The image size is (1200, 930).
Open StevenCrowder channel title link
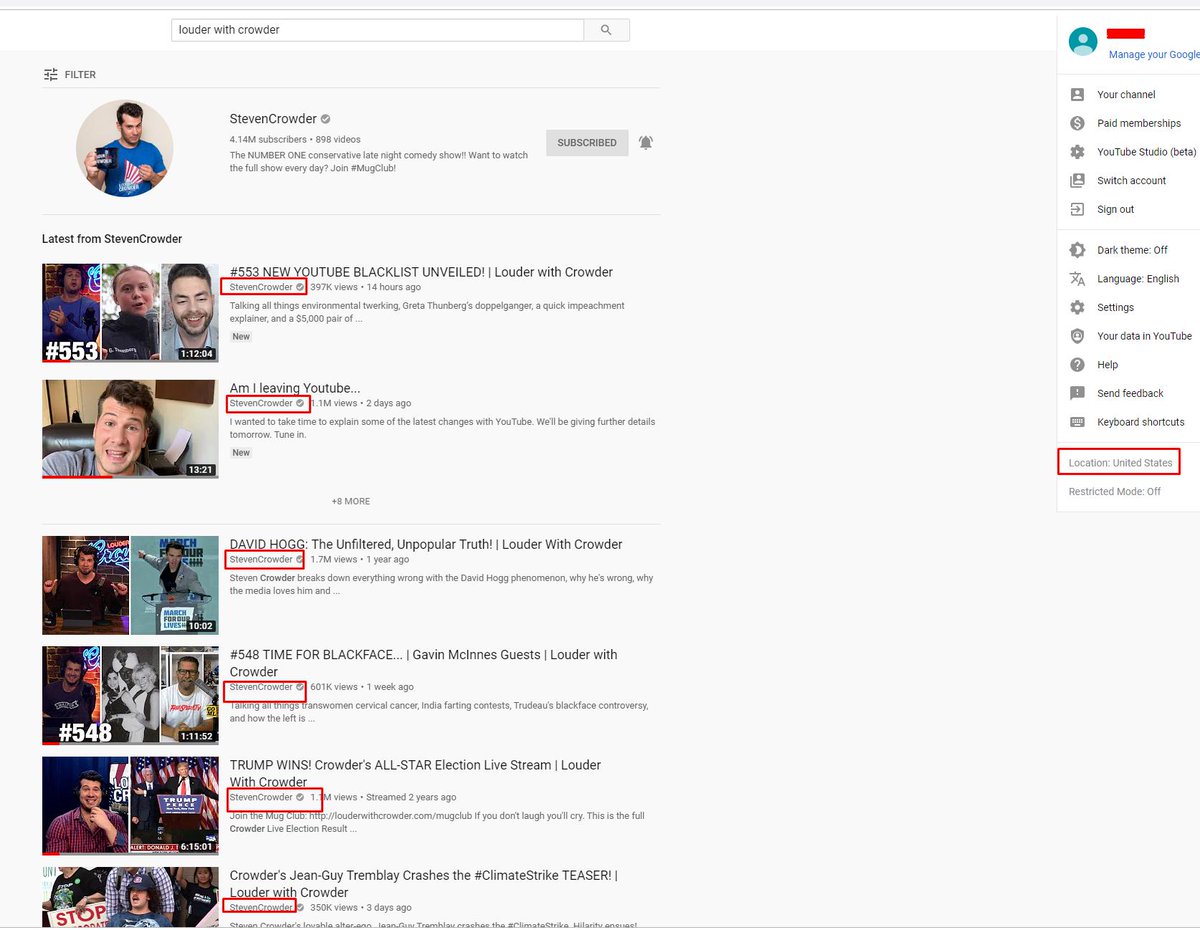(273, 119)
